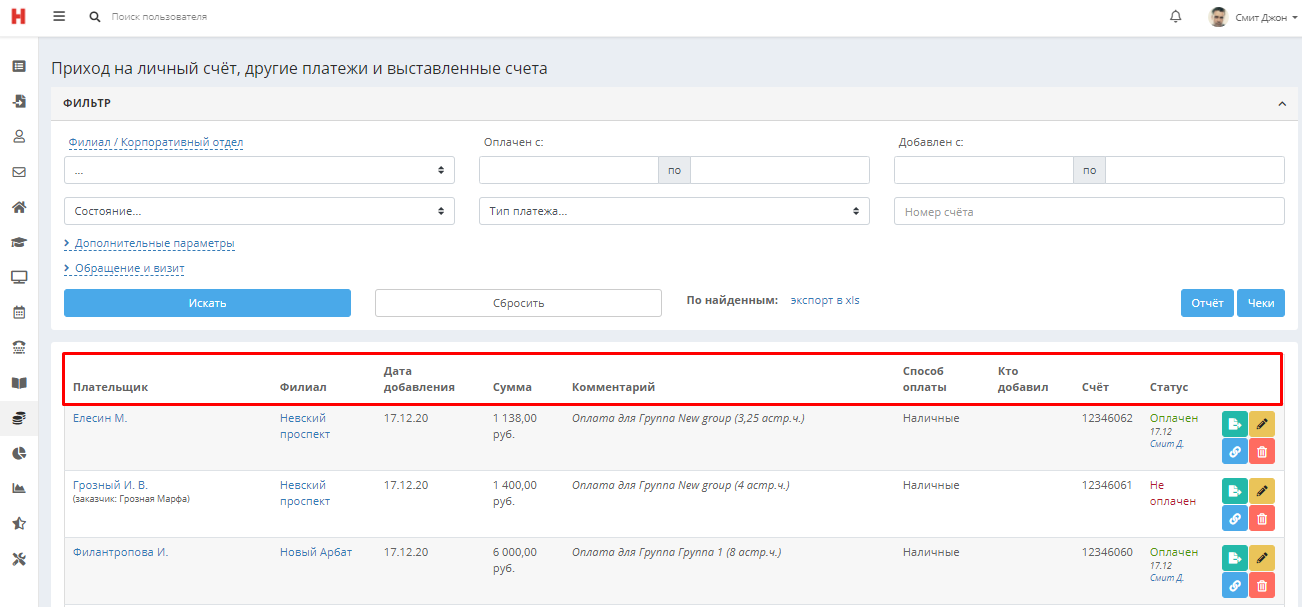This screenshot has width=1302, height=607.
Task: Click invoice number 12346062
Action: click(1107, 418)
